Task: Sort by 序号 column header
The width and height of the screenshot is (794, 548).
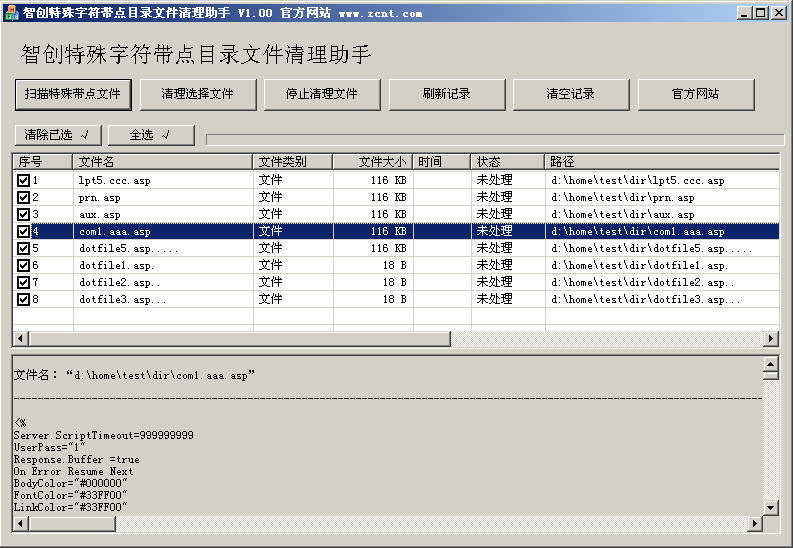Action: point(43,162)
